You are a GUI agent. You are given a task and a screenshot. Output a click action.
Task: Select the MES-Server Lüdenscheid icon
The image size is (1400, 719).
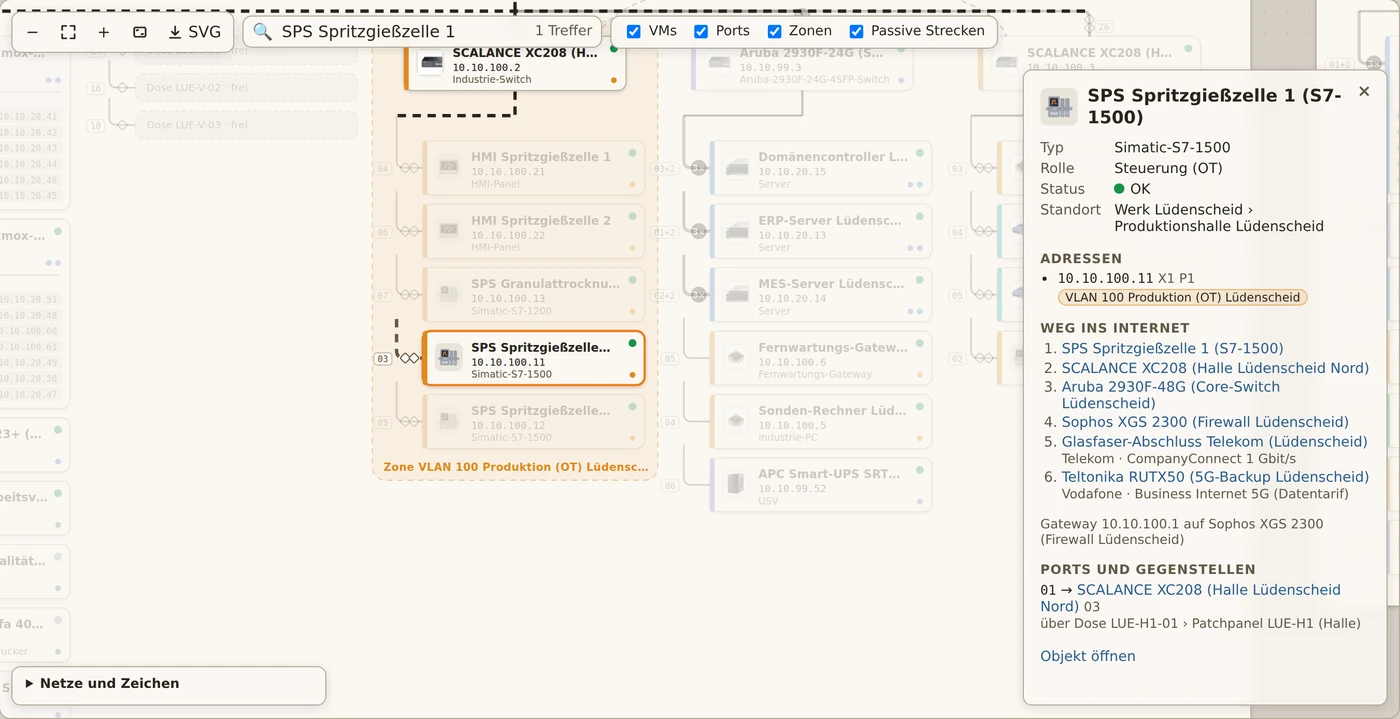point(737,294)
